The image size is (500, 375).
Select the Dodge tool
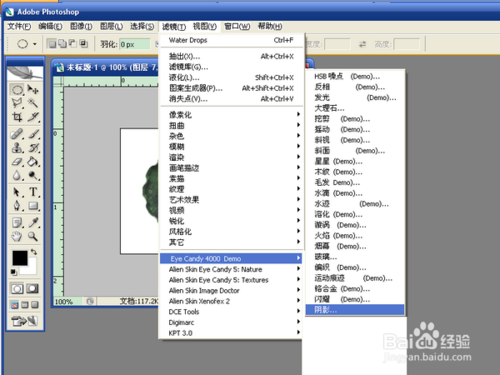tap(33, 175)
